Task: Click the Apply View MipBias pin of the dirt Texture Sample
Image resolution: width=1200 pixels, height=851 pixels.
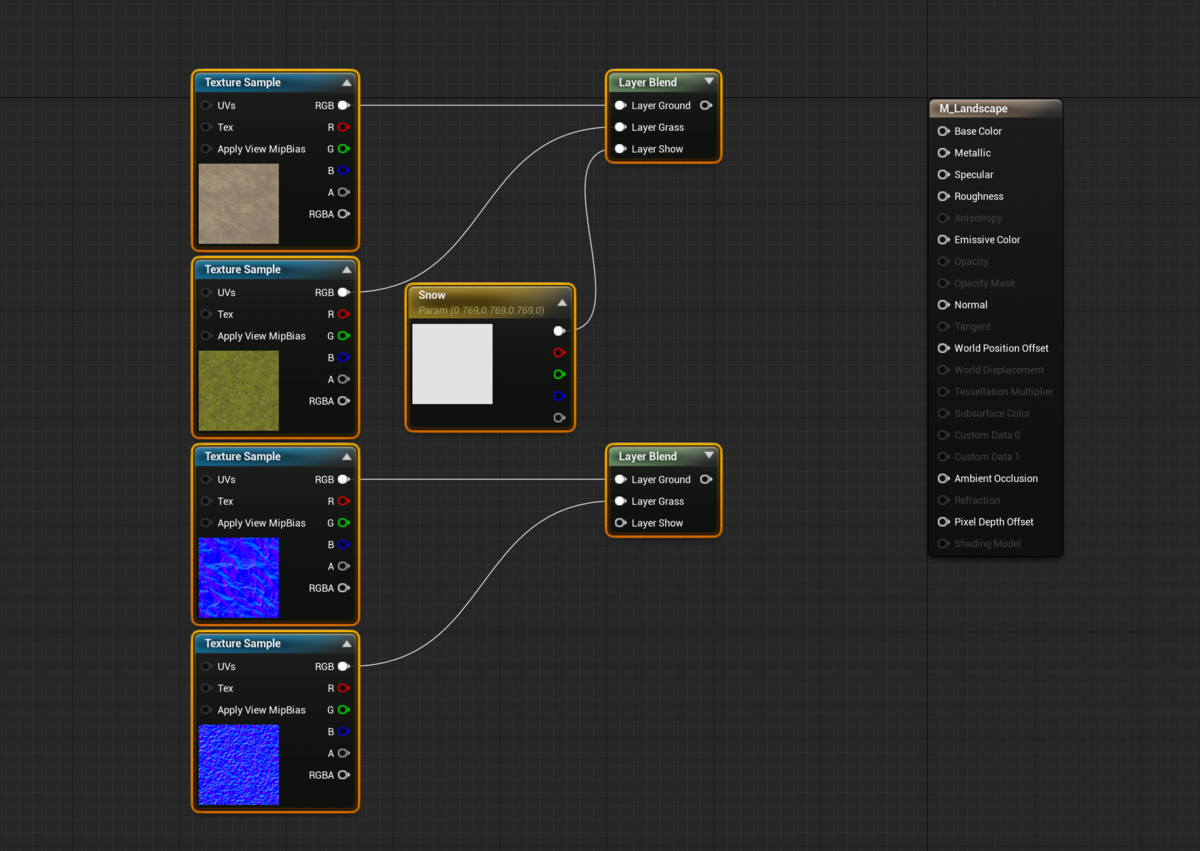Action: 206,149
